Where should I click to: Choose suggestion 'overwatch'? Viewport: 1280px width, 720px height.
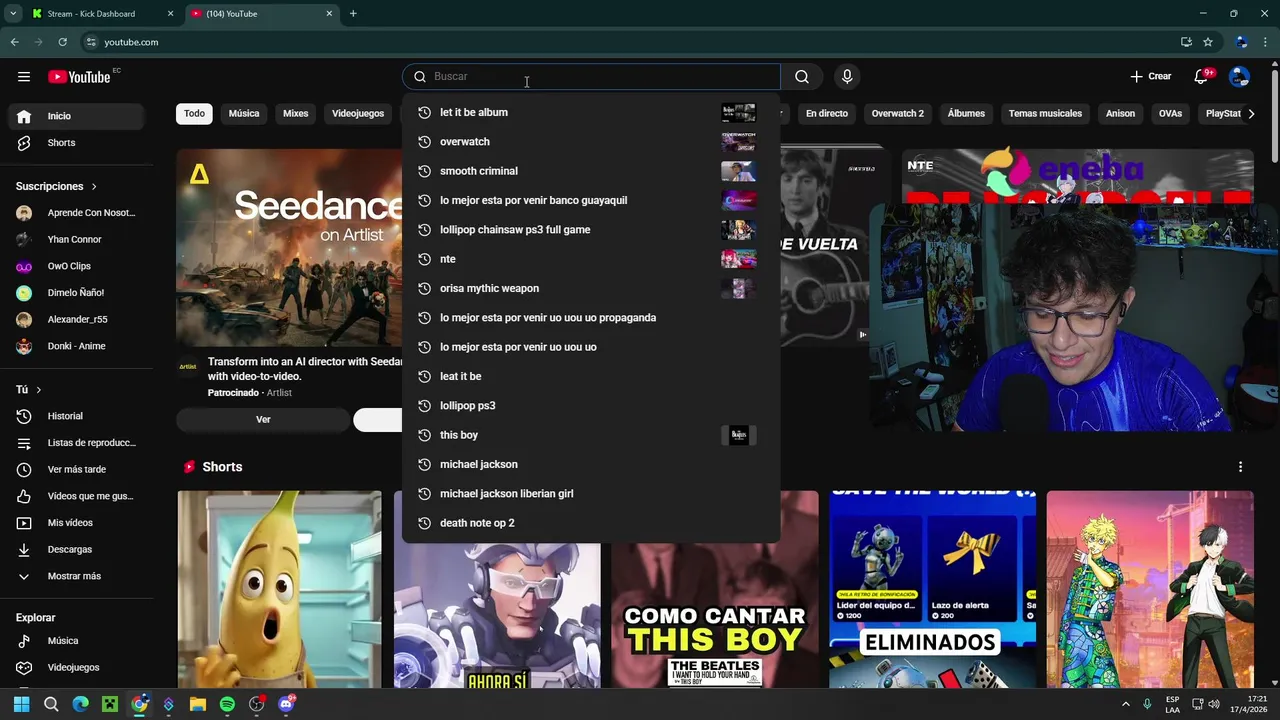(x=591, y=142)
